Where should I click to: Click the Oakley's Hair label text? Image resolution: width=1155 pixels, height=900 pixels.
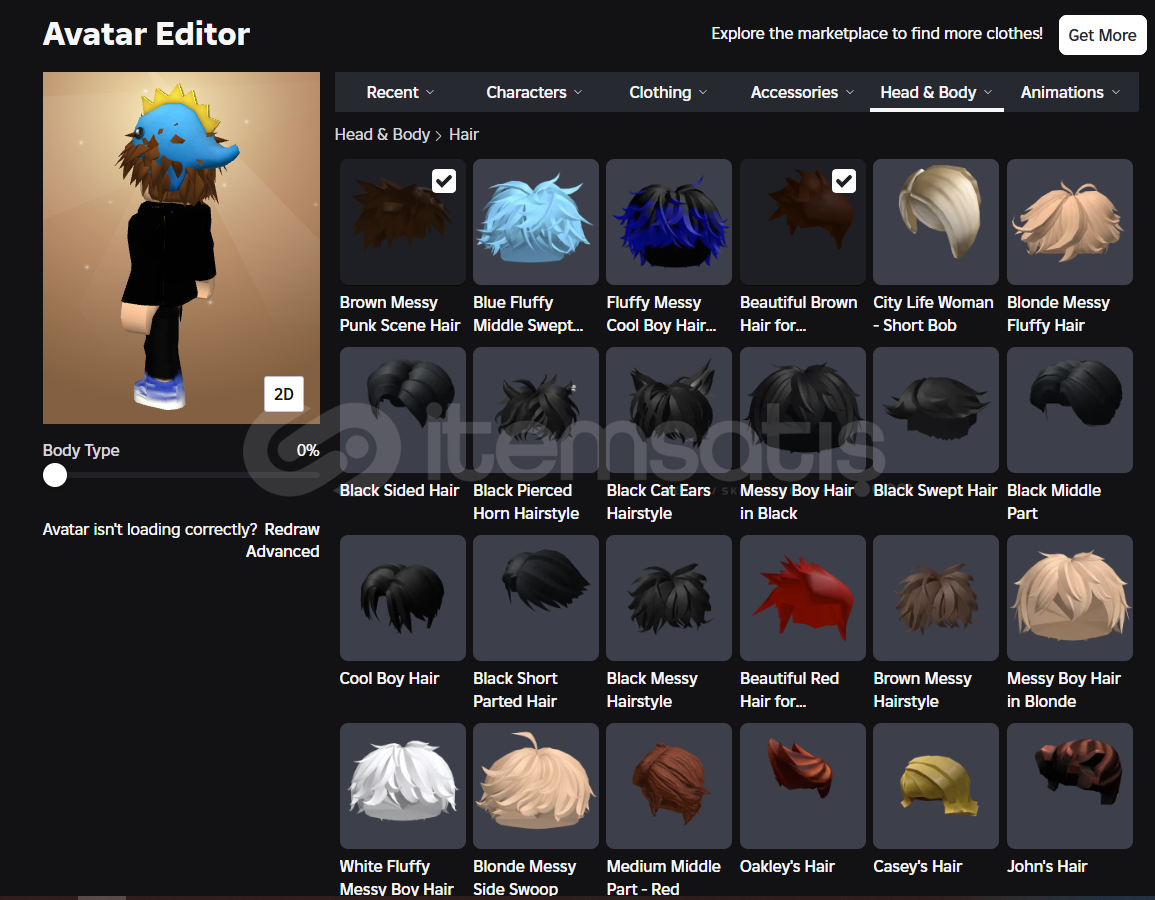(x=787, y=866)
